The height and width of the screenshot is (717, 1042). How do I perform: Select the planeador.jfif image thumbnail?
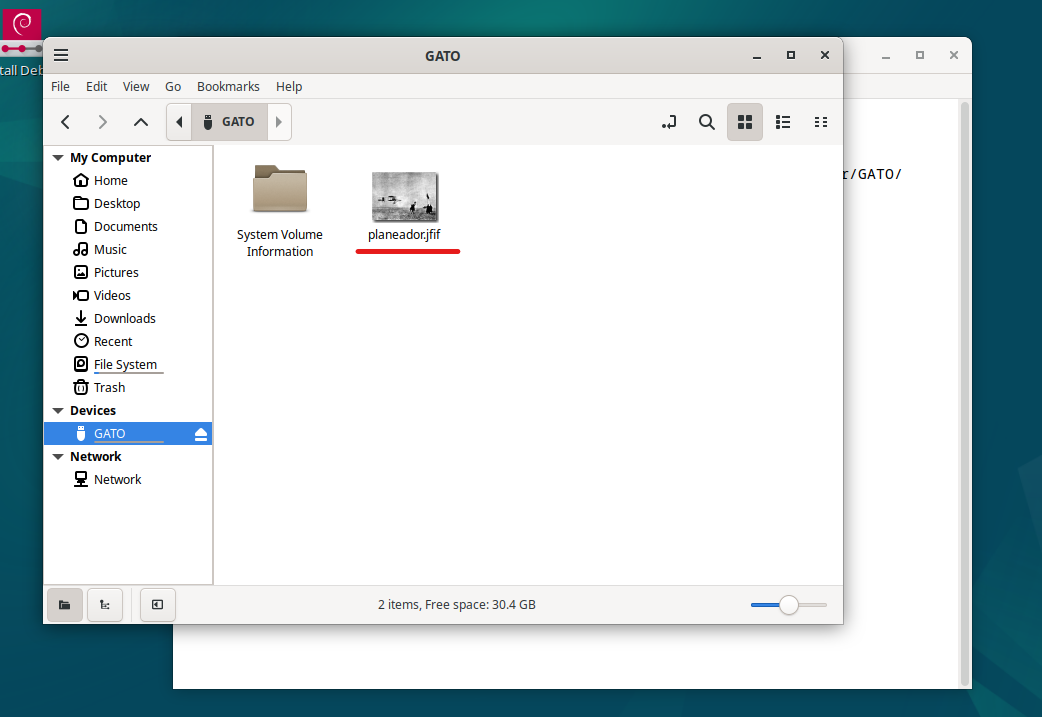click(x=405, y=197)
